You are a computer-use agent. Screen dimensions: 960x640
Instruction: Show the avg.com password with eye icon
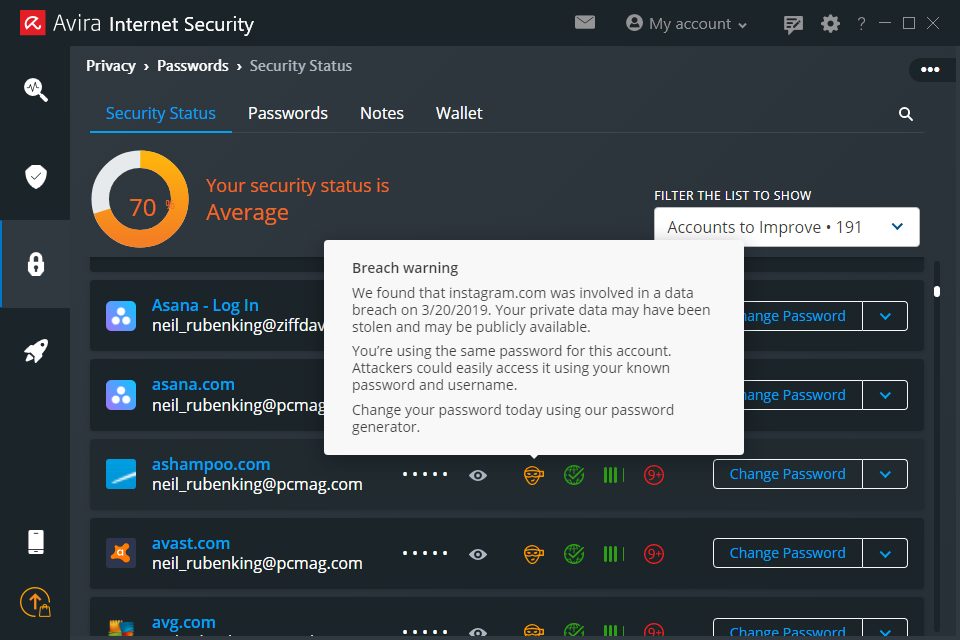tap(478, 632)
